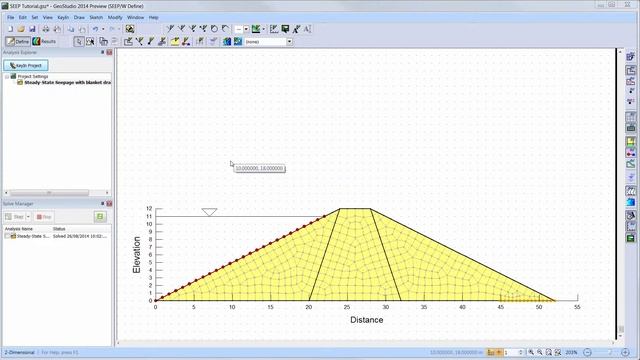Open the line style combo dropdown
640x360 pixels.
[246, 29]
